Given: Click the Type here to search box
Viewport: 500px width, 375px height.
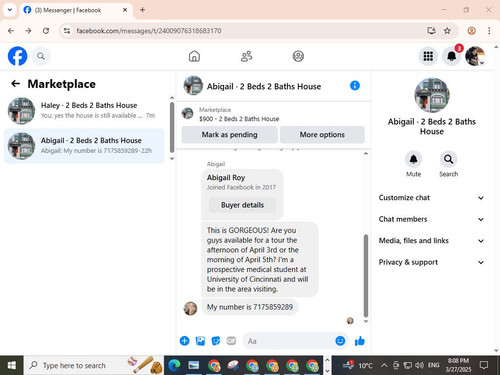Looking at the screenshot, I should (94, 365).
